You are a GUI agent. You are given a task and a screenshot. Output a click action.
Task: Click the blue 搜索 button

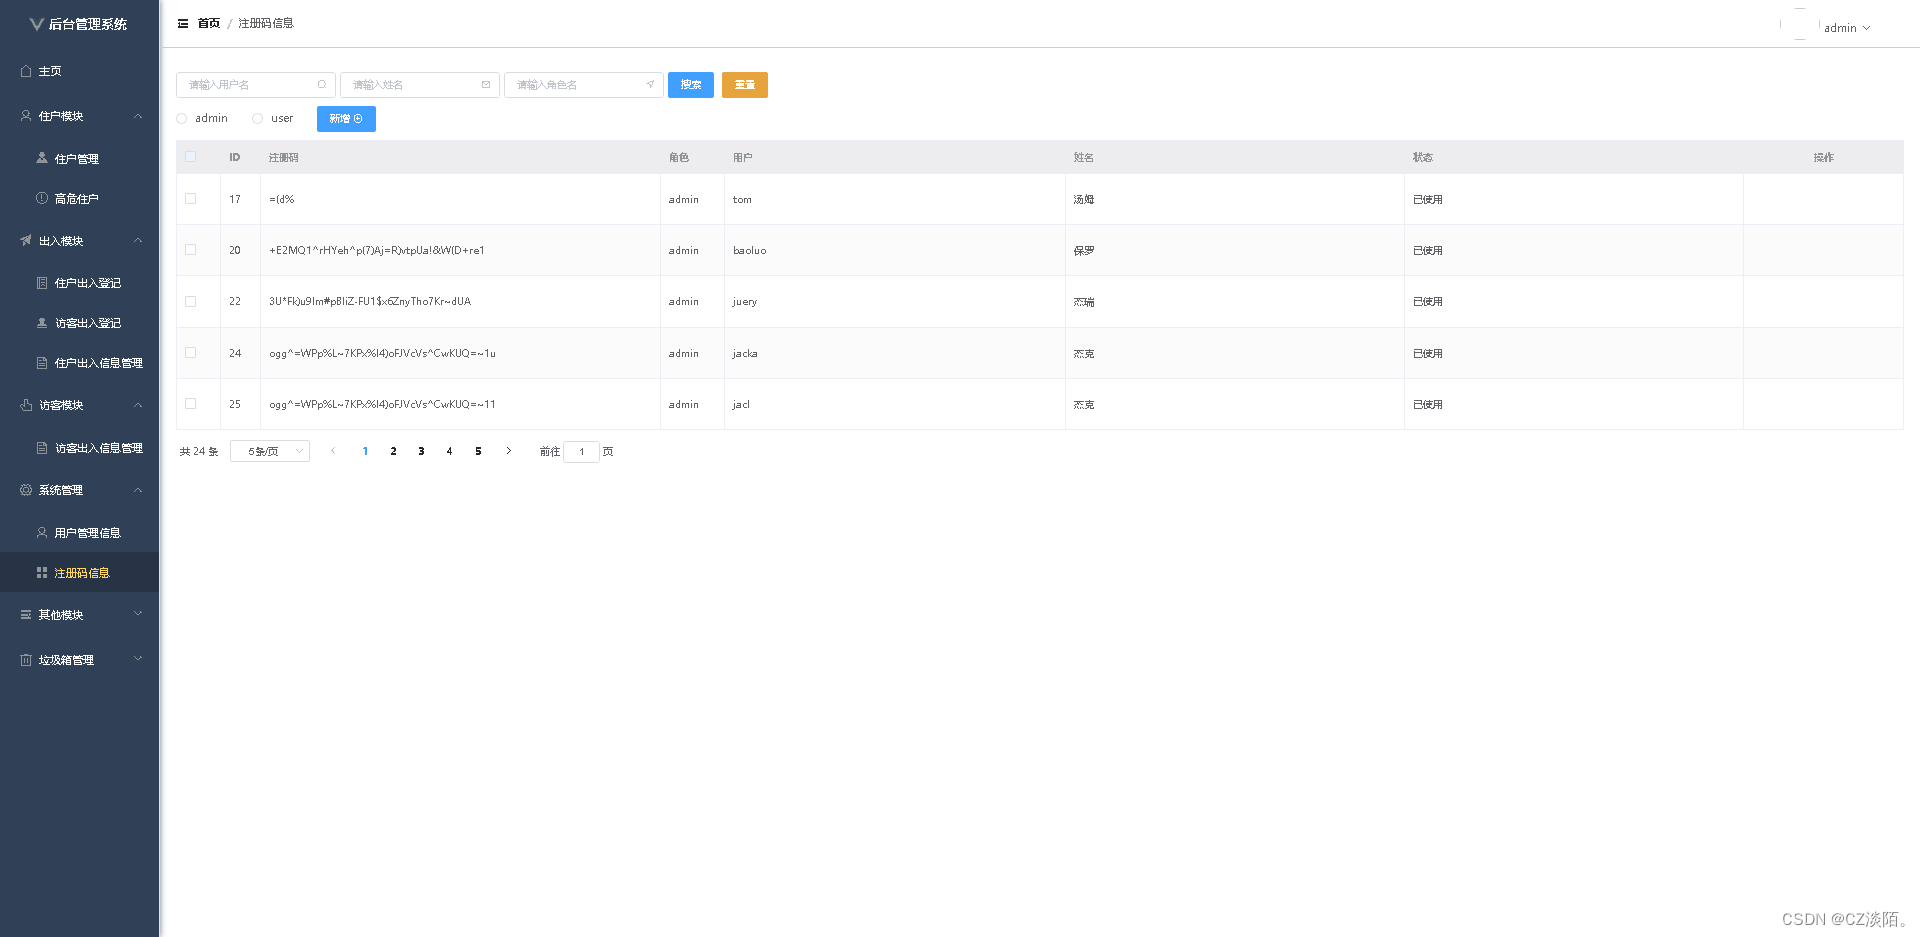pos(691,85)
